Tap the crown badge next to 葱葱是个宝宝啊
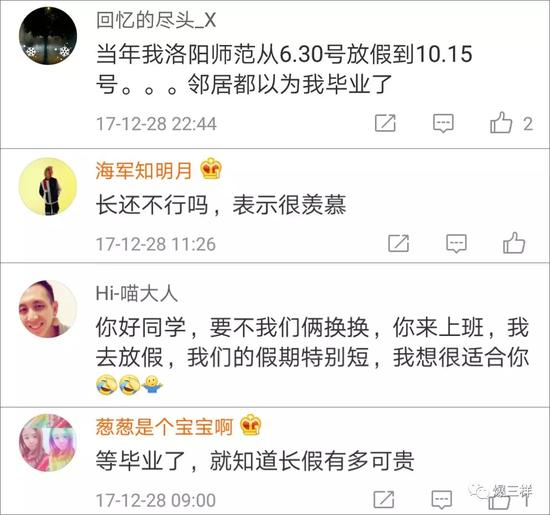 250,424
